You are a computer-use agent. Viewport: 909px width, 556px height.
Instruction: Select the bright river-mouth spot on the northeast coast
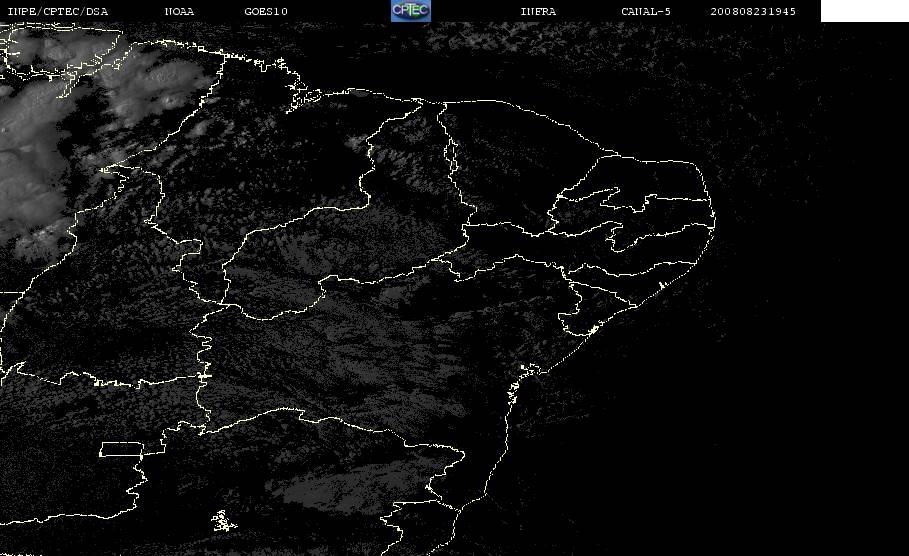tap(592, 330)
